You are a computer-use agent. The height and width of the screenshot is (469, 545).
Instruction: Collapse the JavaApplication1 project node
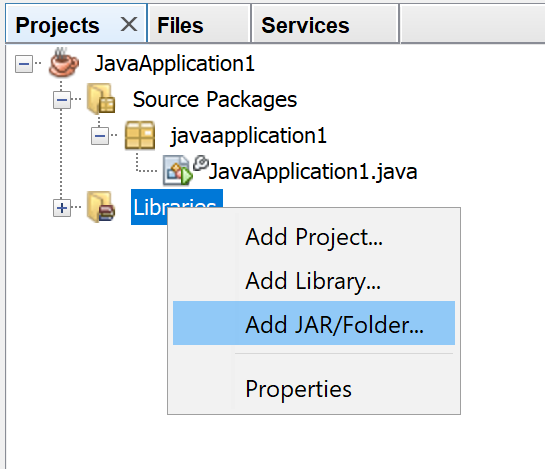click(24, 64)
